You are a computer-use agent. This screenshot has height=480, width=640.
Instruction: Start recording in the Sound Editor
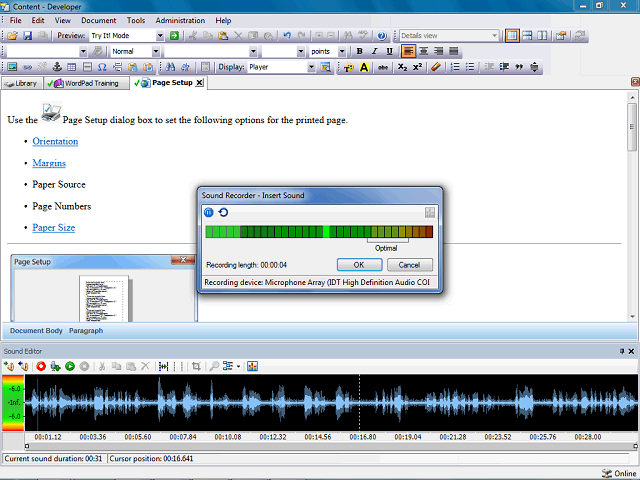pos(41,367)
